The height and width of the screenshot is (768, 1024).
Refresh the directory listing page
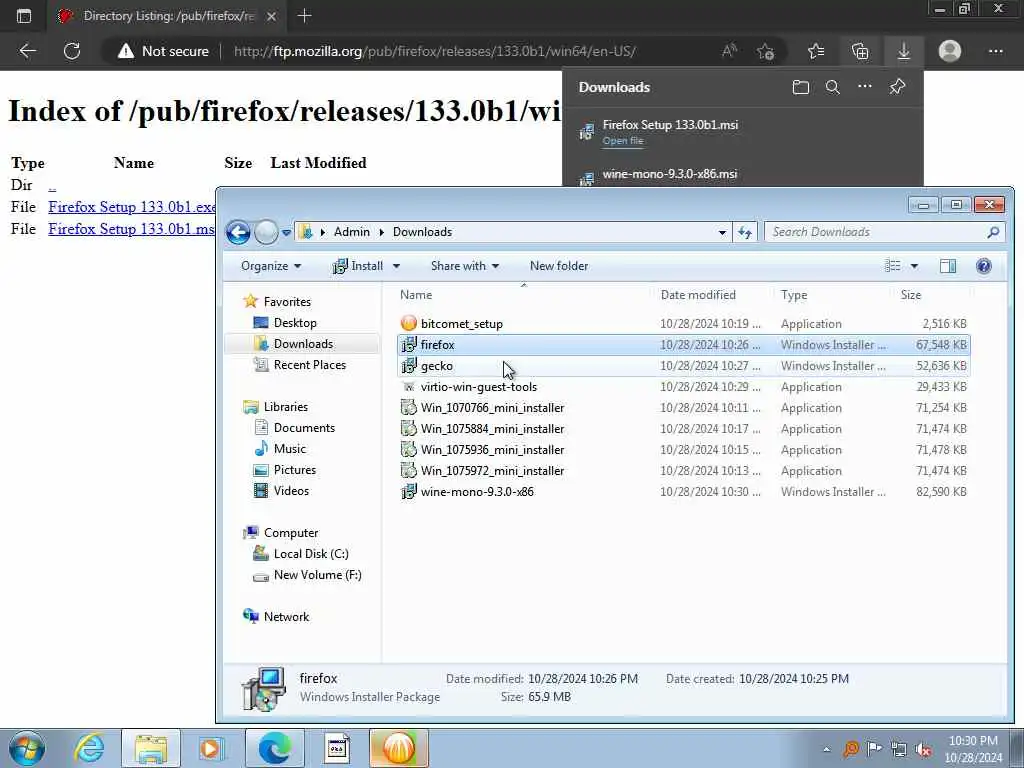tap(72, 51)
